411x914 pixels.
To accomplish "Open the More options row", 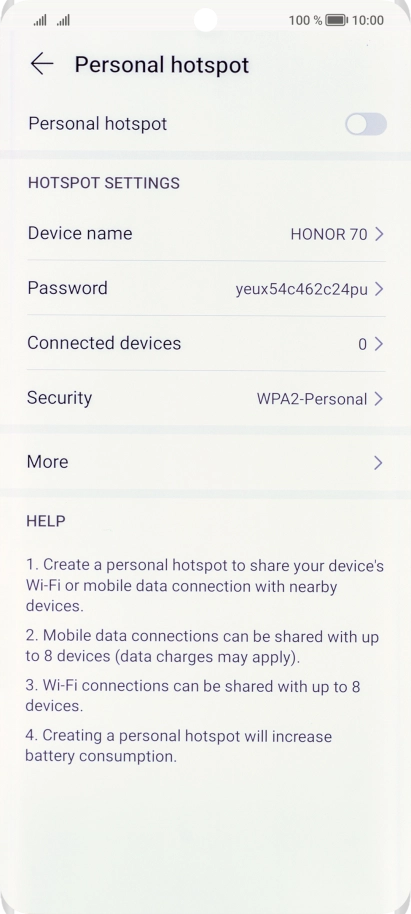I will coord(206,462).
